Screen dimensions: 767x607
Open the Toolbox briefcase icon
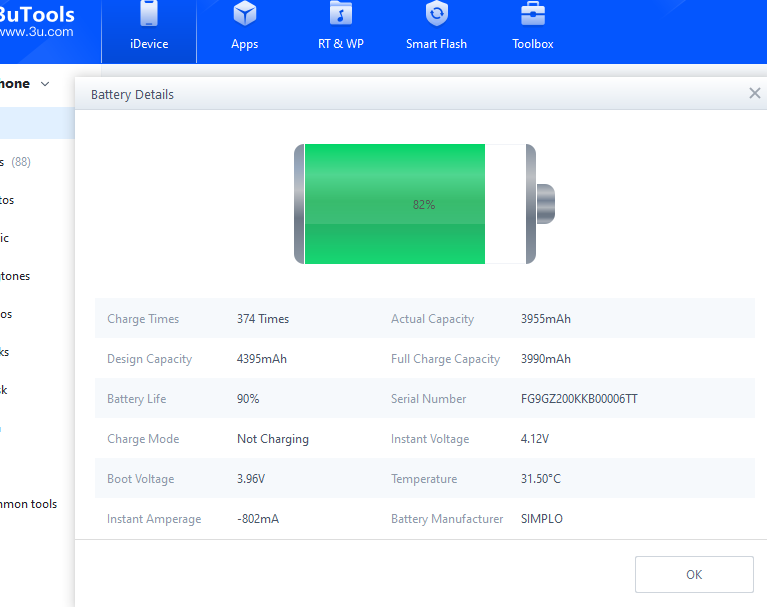533,15
